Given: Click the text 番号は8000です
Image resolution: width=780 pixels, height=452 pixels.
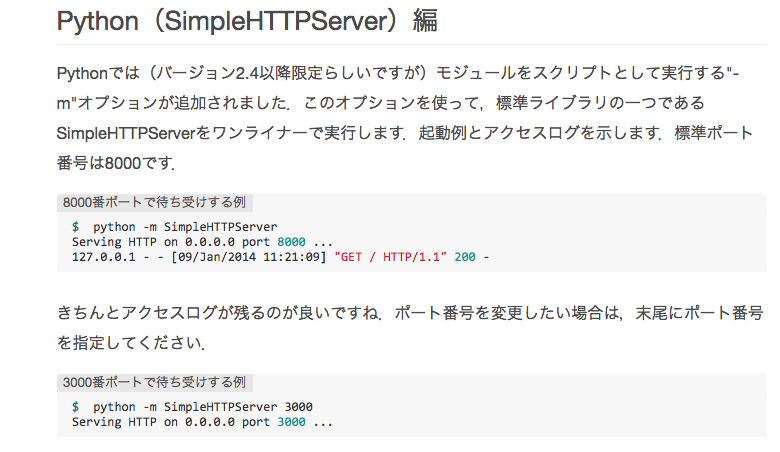Looking at the screenshot, I should tap(116, 163).
